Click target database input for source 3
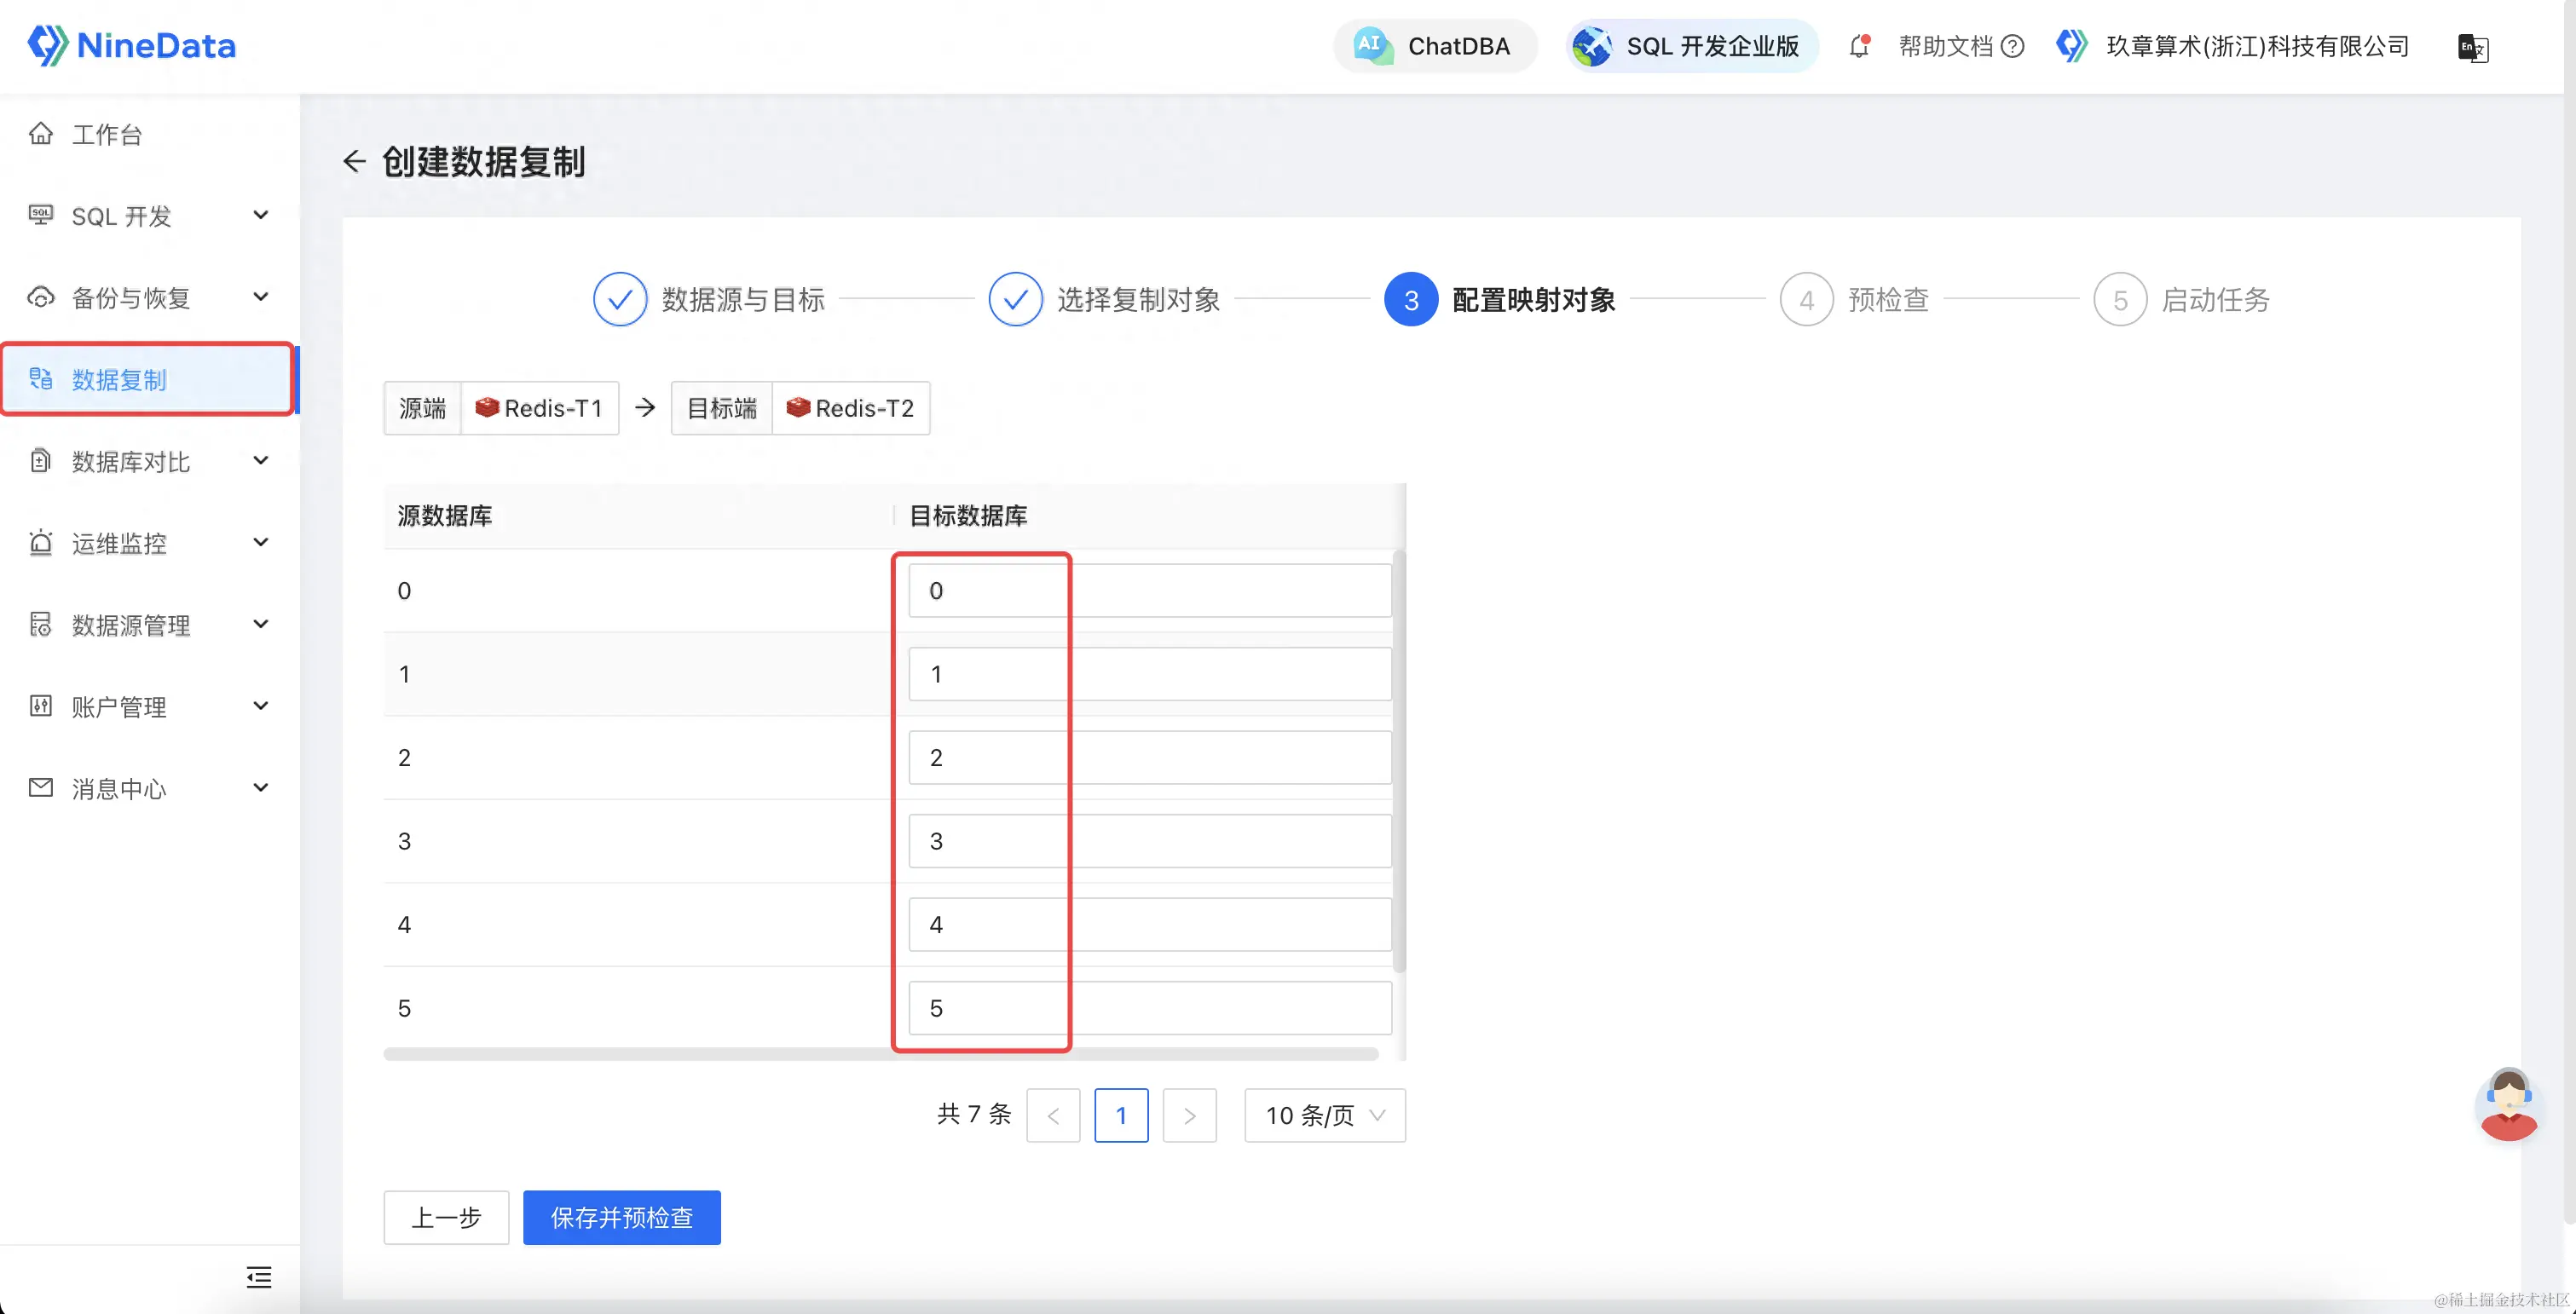This screenshot has height=1314, width=2576. point(1149,841)
